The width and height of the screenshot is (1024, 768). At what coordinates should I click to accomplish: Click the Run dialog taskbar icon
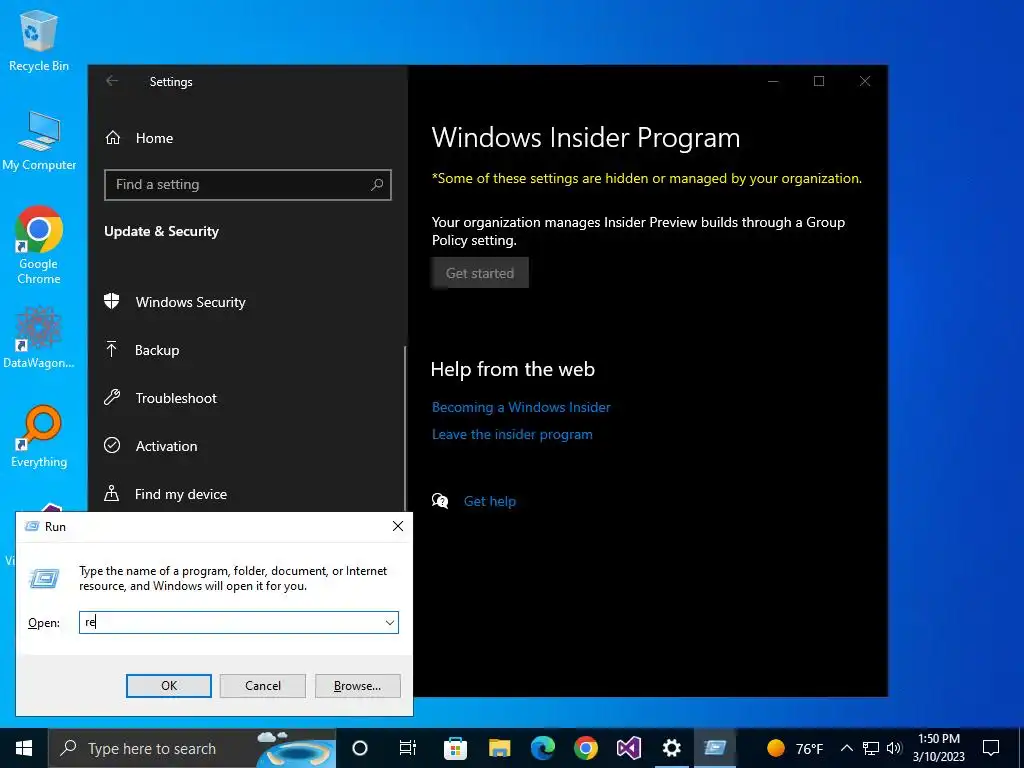[x=714, y=748]
